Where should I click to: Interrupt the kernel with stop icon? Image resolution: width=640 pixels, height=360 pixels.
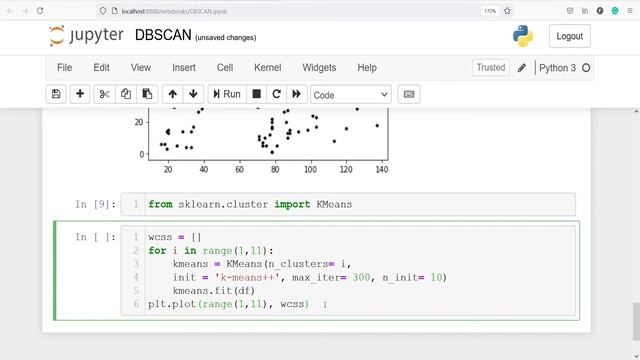pos(256,94)
